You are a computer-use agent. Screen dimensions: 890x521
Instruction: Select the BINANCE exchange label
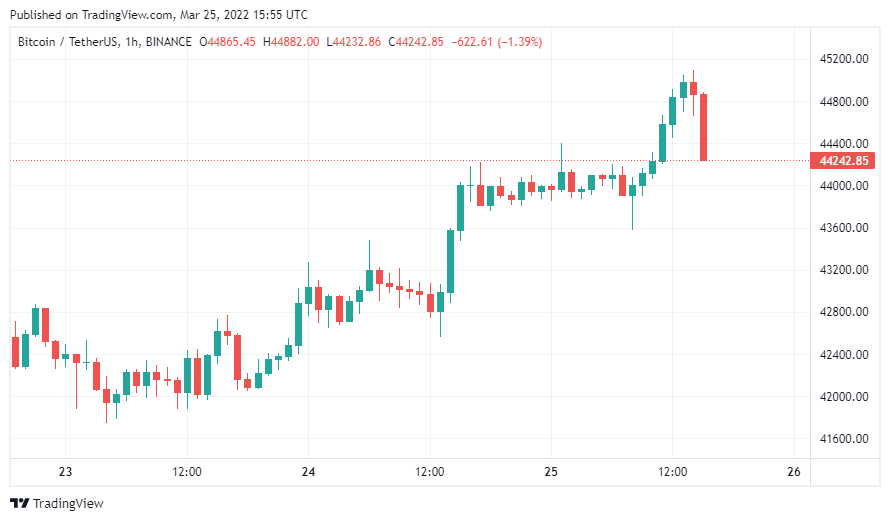[x=169, y=42]
